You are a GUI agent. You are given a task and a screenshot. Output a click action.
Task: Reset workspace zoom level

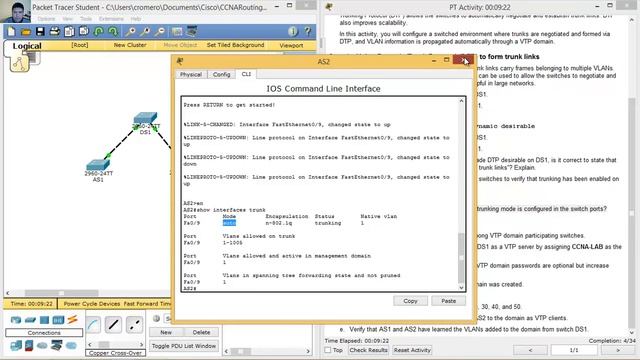tap(145, 31)
